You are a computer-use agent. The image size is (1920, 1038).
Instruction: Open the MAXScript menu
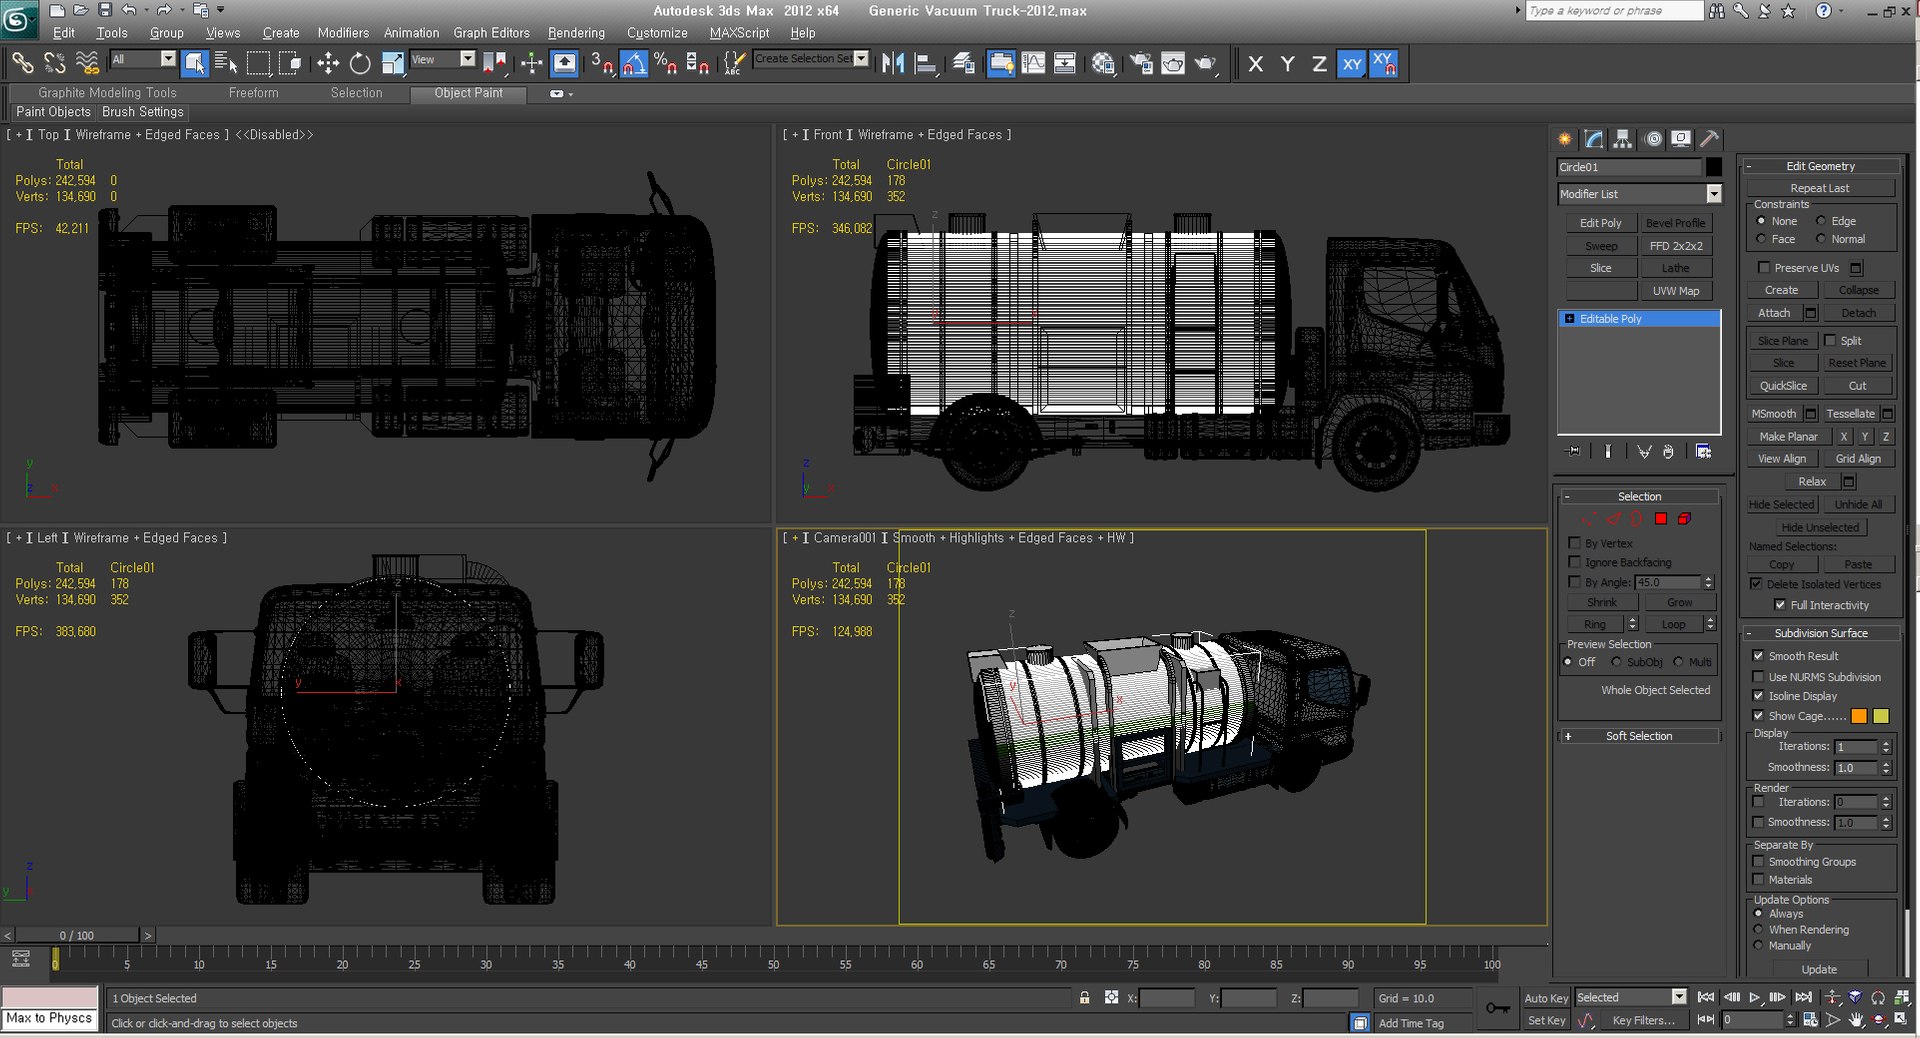click(739, 33)
